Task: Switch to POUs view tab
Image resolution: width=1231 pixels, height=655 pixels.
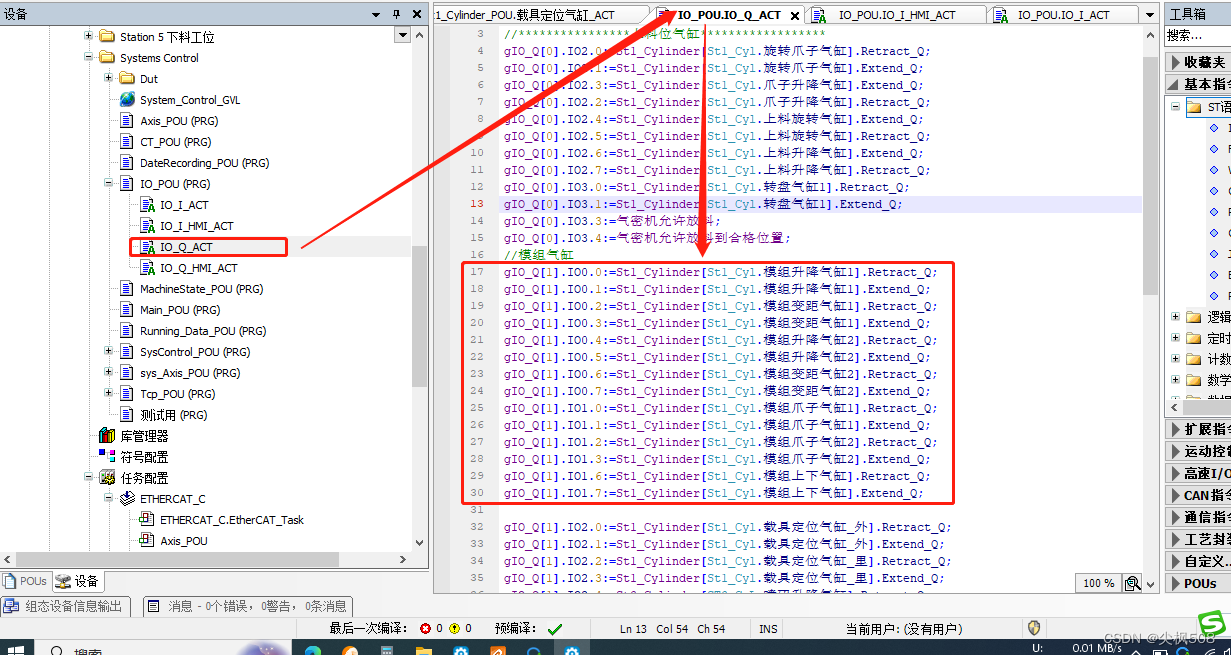Action: 25,581
